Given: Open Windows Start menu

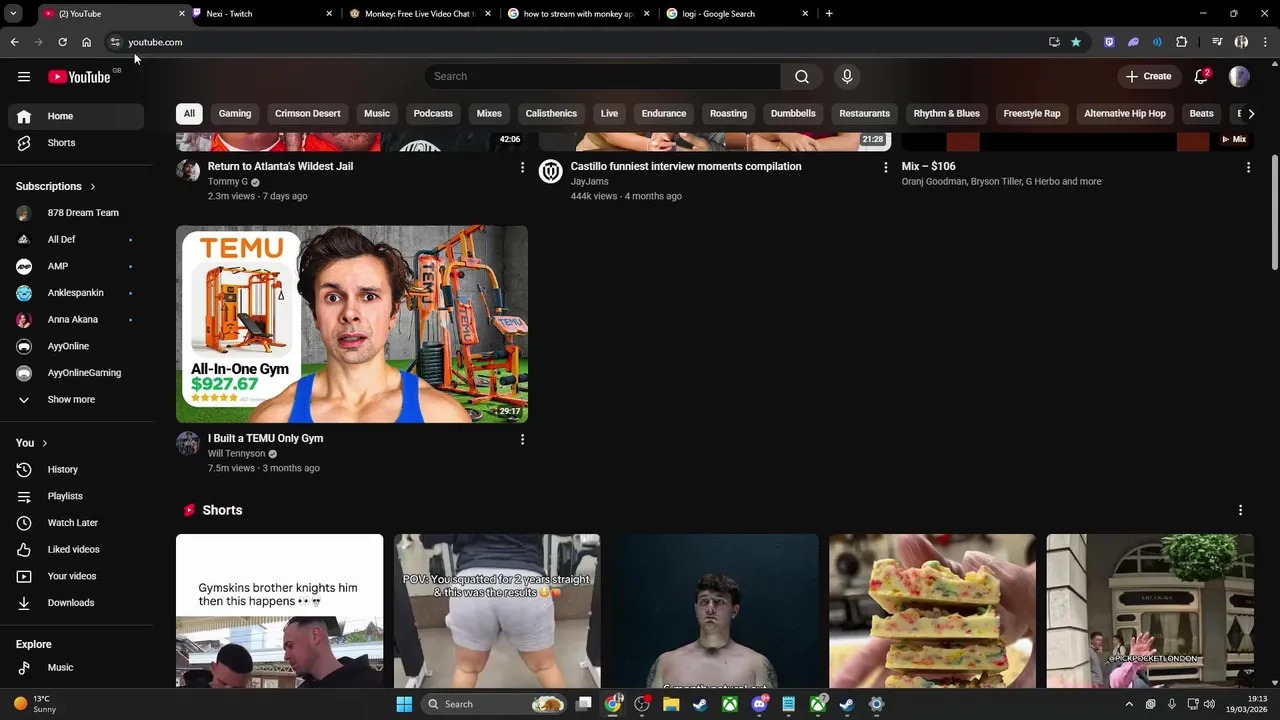Looking at the screenshot, I should [404, 704].
